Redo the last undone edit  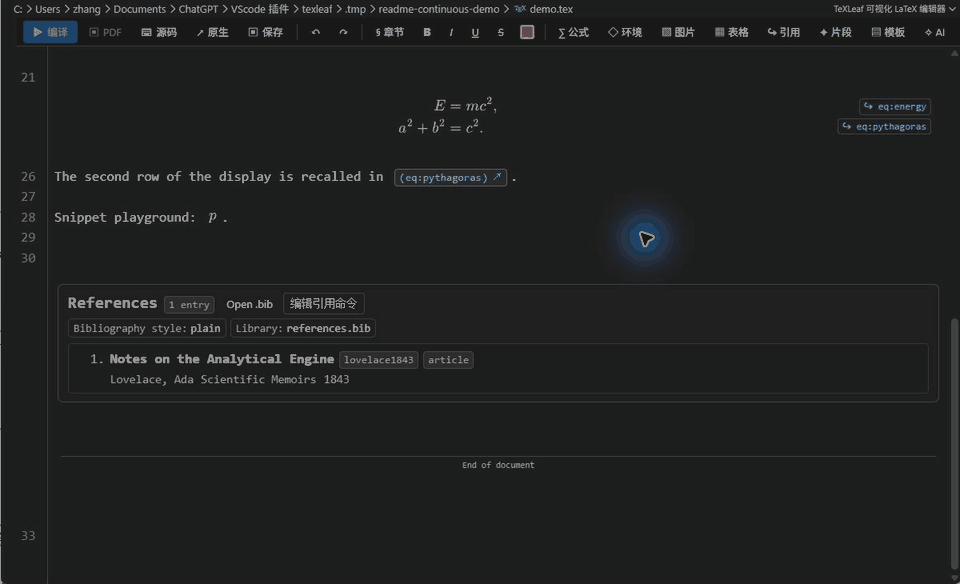coord(343,32)
